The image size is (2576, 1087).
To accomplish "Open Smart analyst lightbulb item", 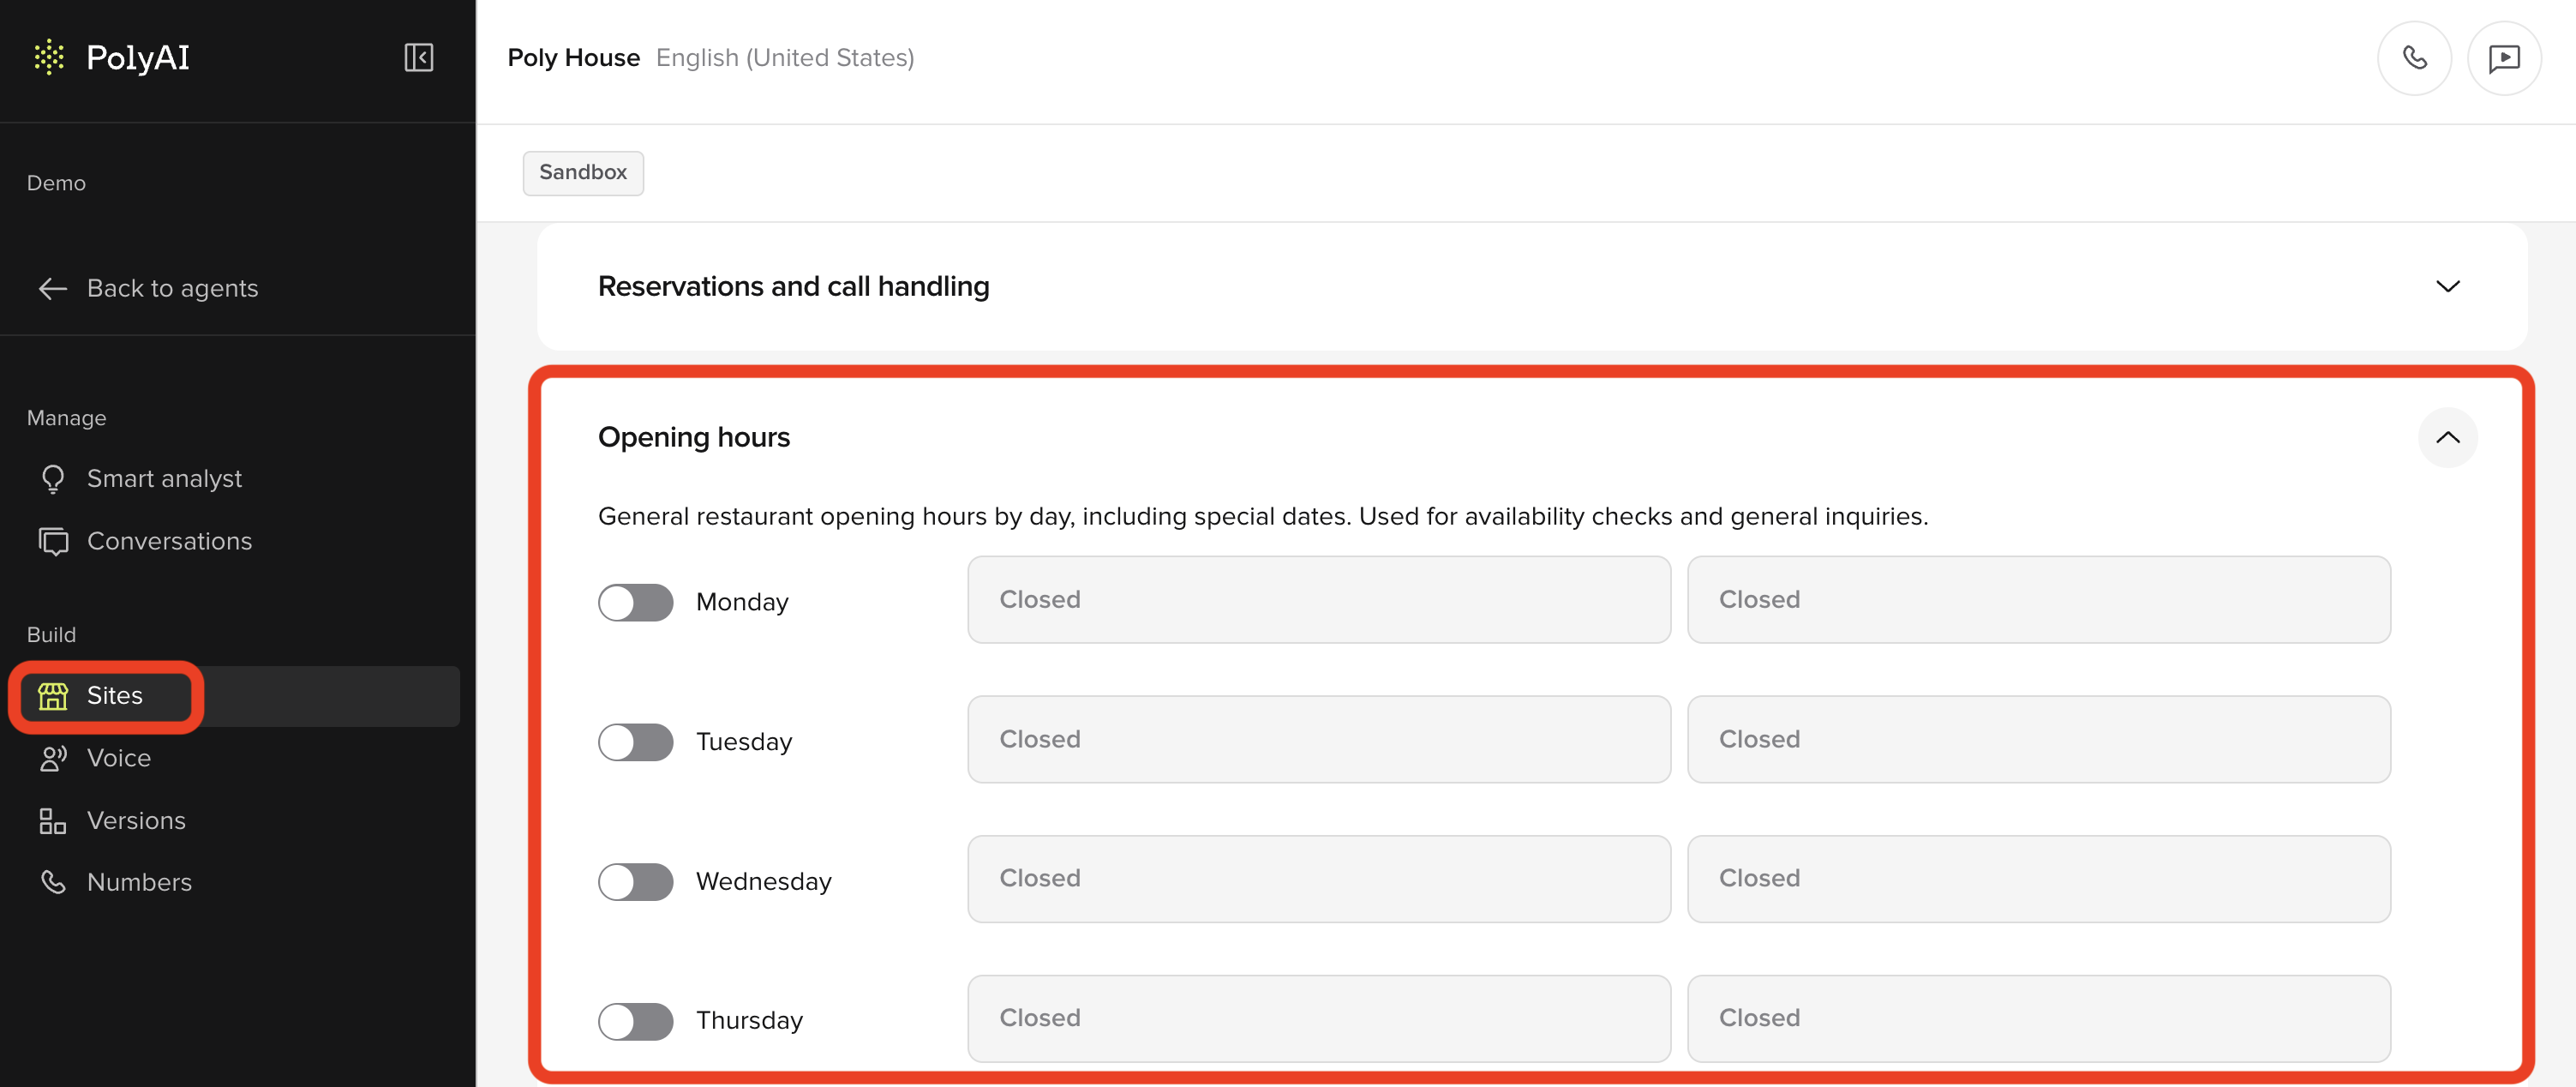I will click(x=139, y=479).
